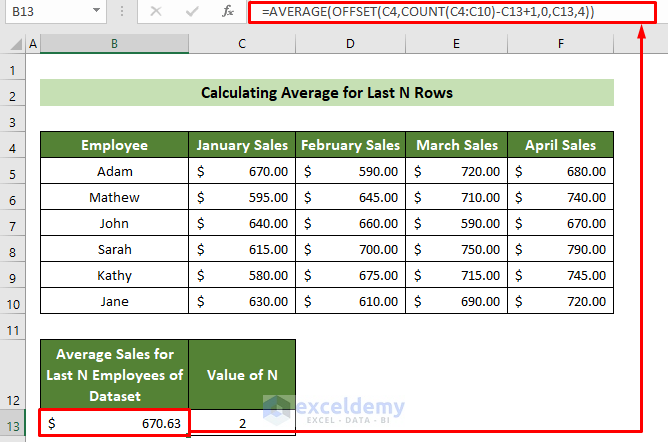Click the Insert Function fx icon

229,12
